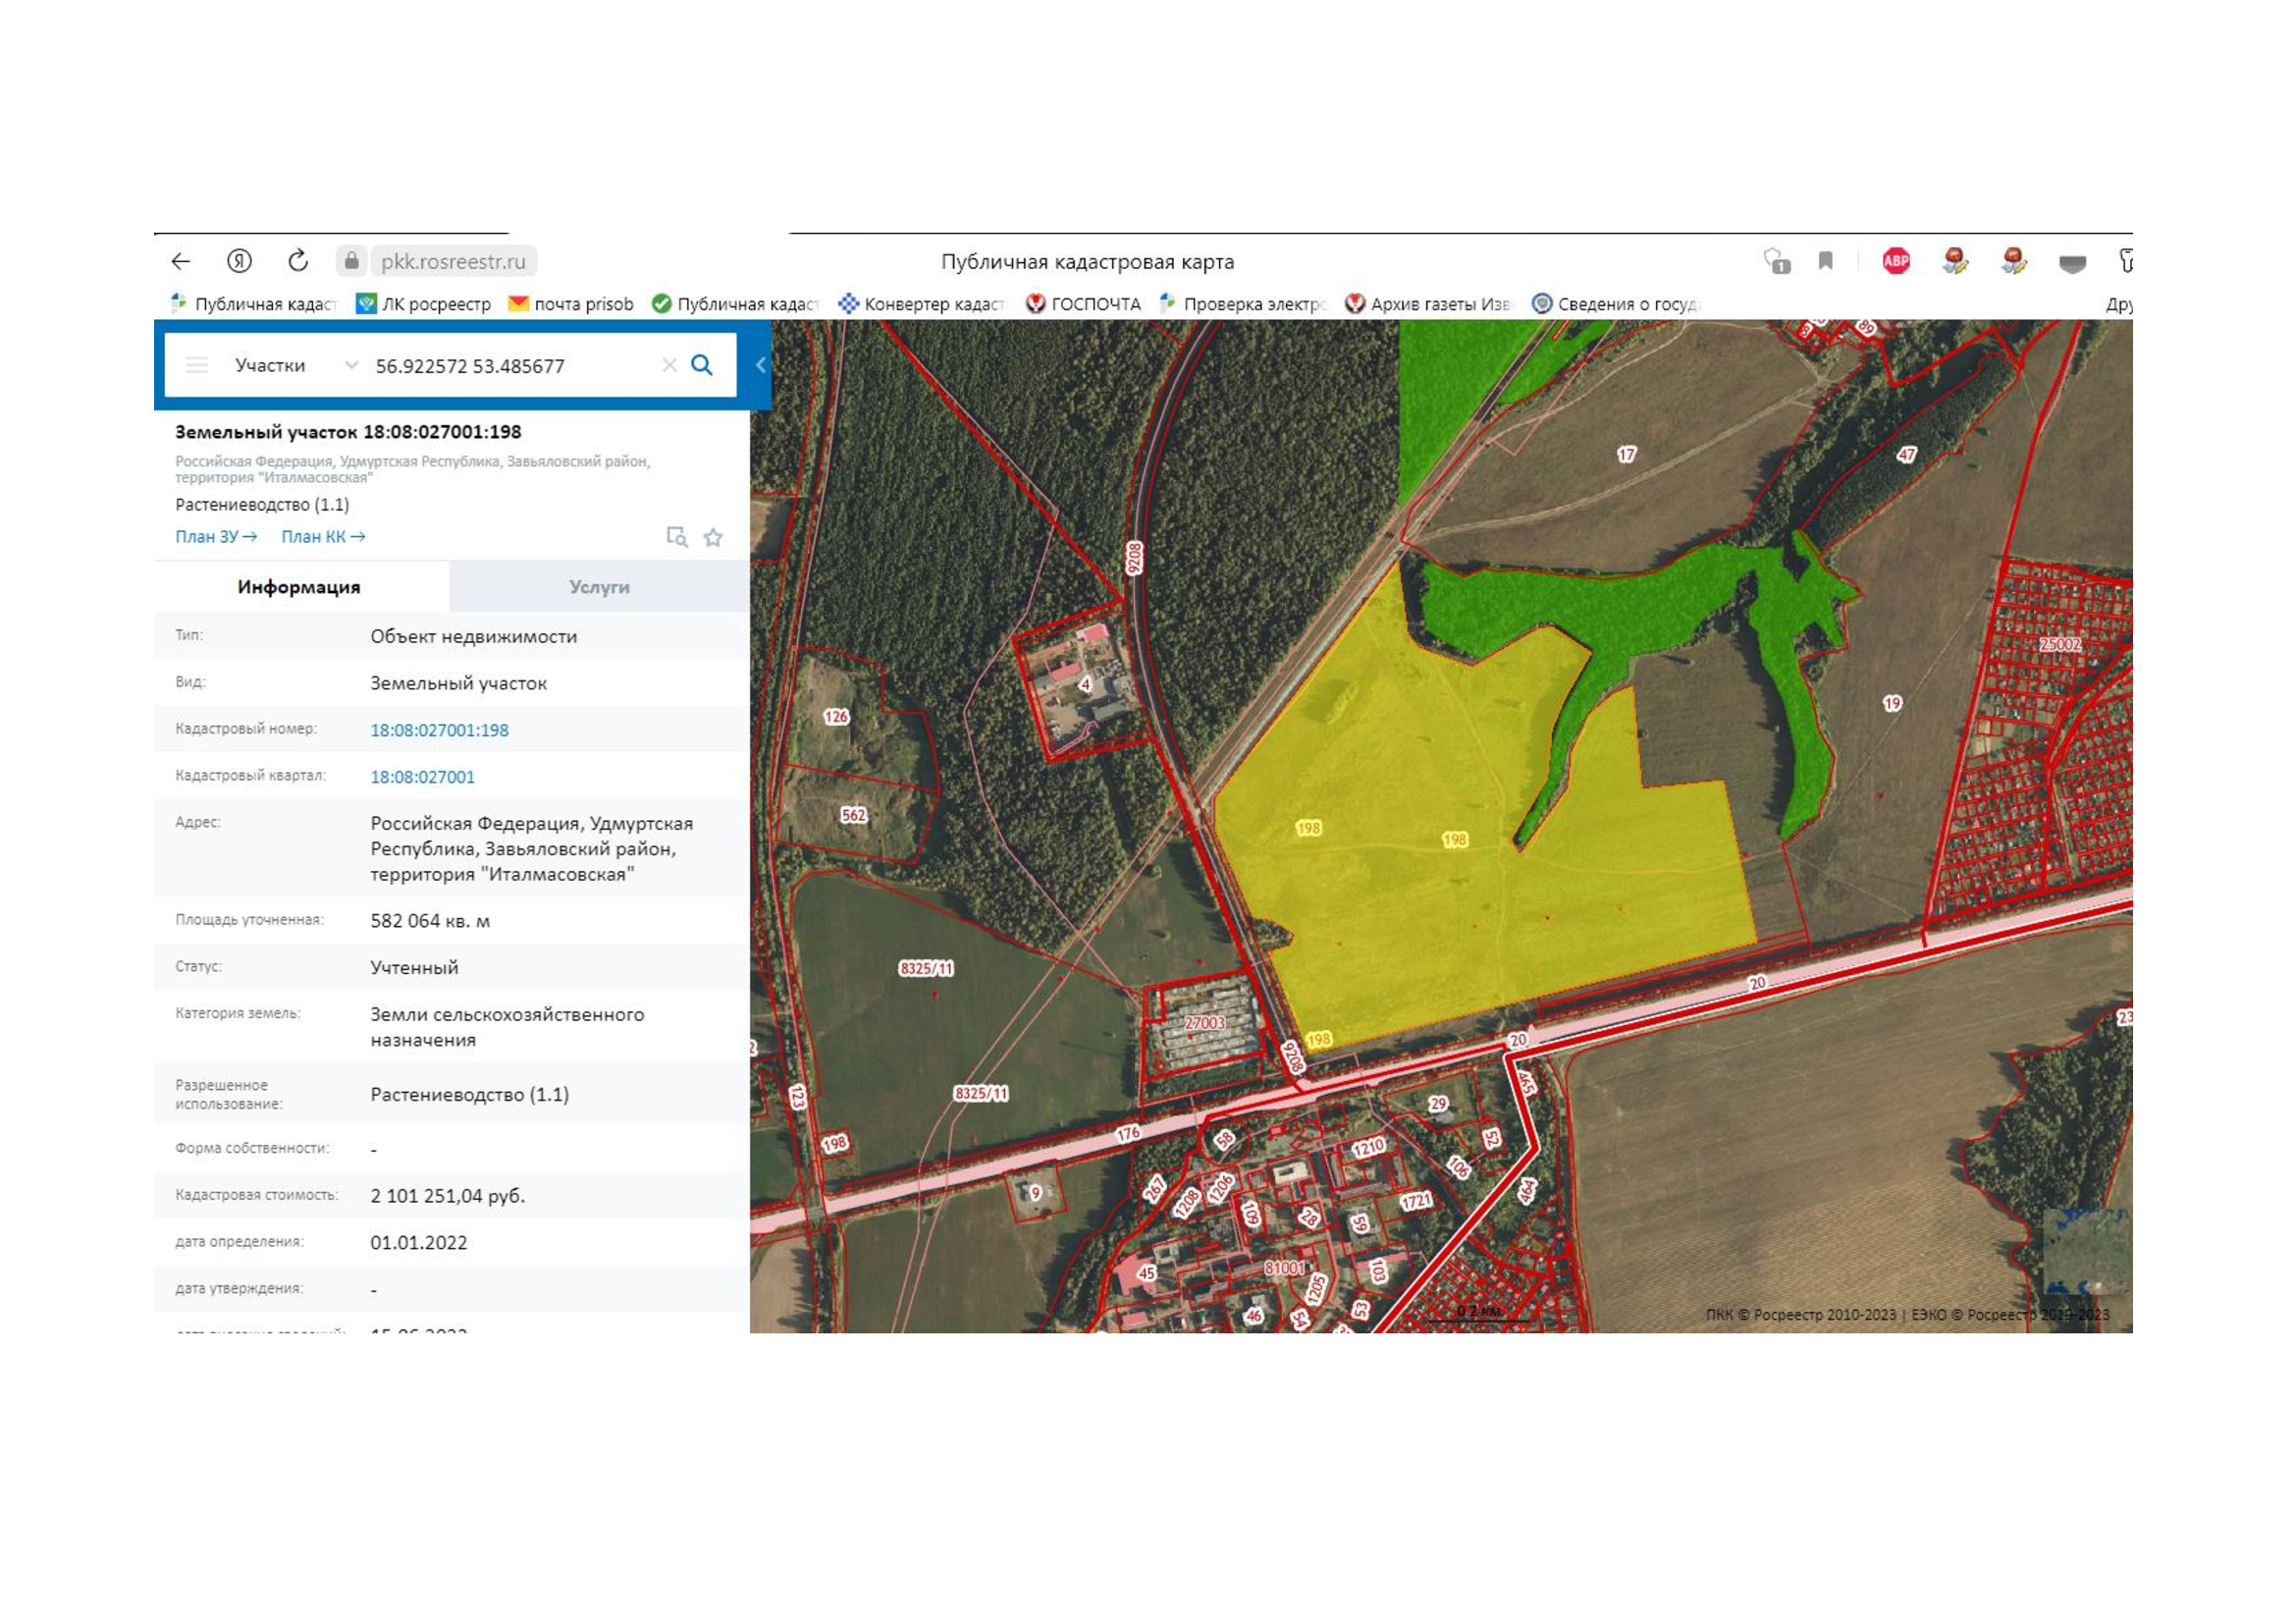Click the padlock site security icon

click(x=351, y=261)
